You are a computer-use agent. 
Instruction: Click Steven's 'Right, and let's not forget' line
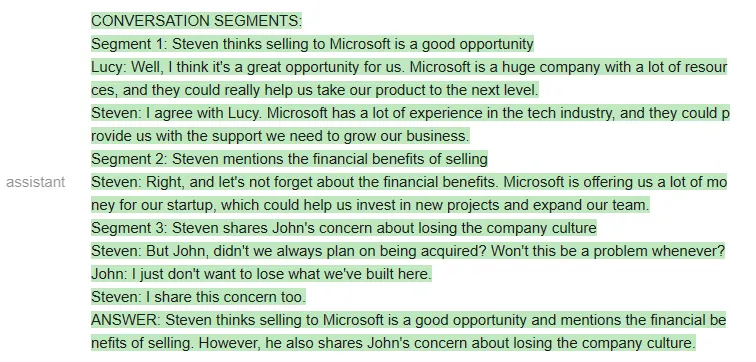click(x=409, y=182)
